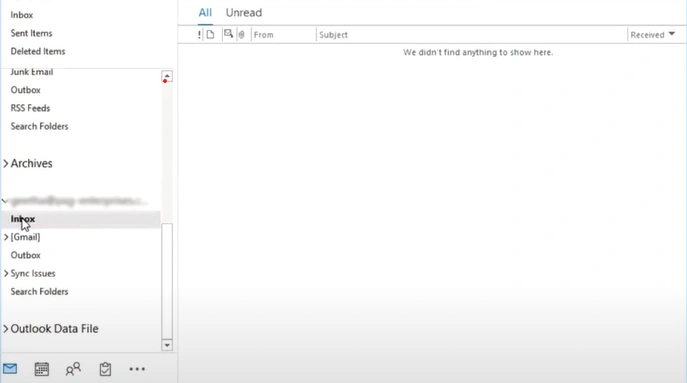Open Search Folders below Sync Issues

[x=39, y=291]
